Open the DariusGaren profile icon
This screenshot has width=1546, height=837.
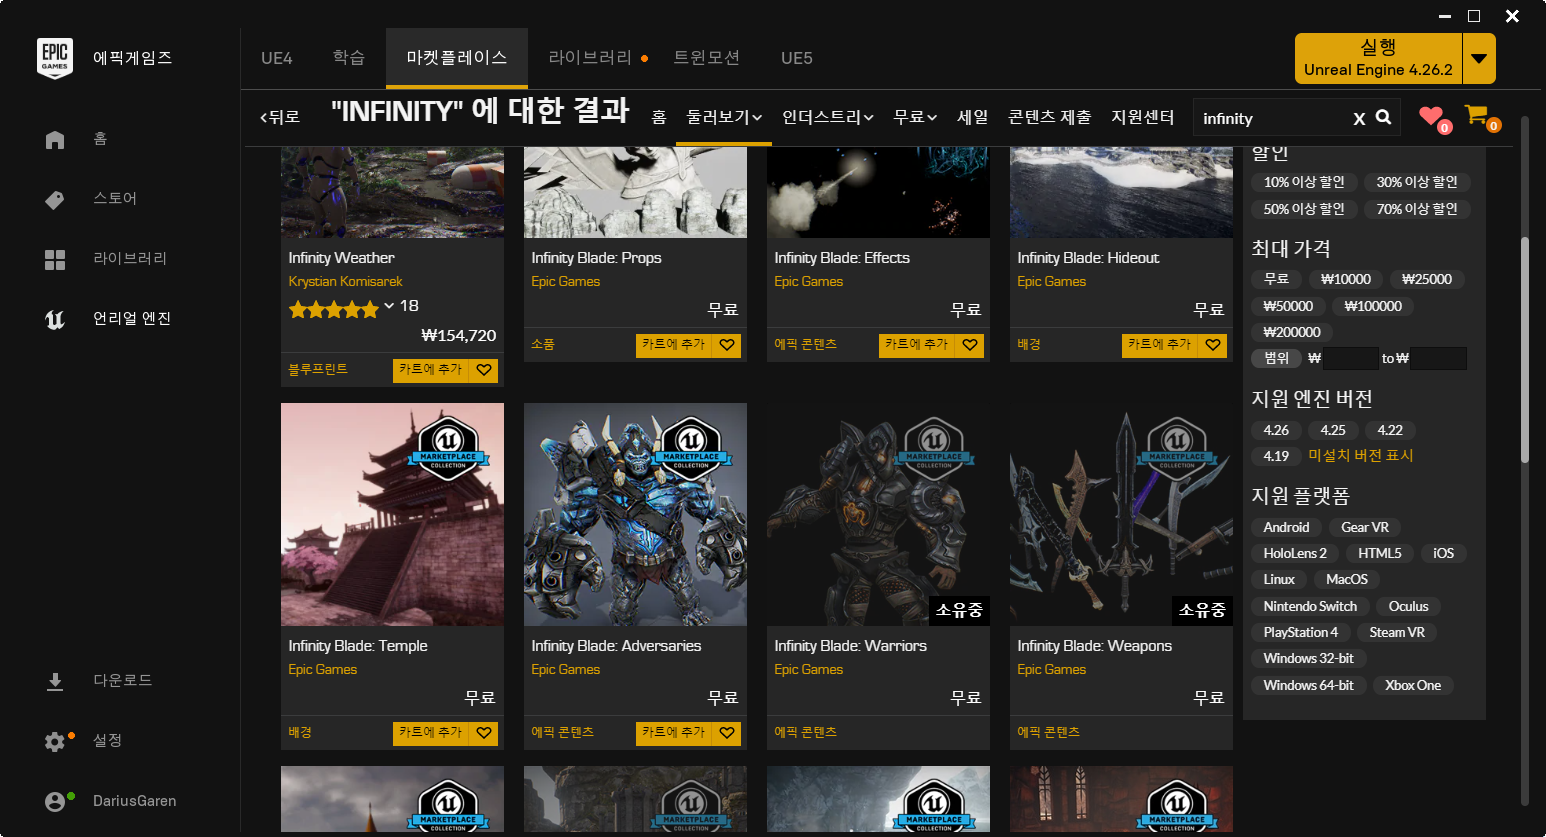click(55, 802)
